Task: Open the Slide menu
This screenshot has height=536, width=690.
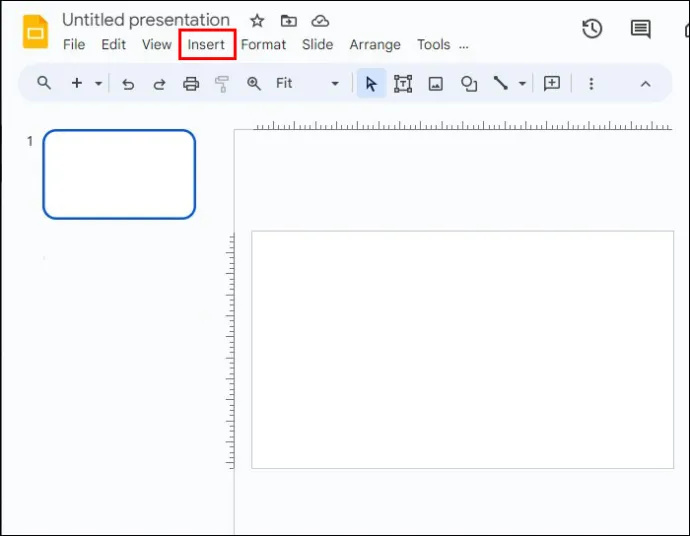Action: [x=317, y=44]
